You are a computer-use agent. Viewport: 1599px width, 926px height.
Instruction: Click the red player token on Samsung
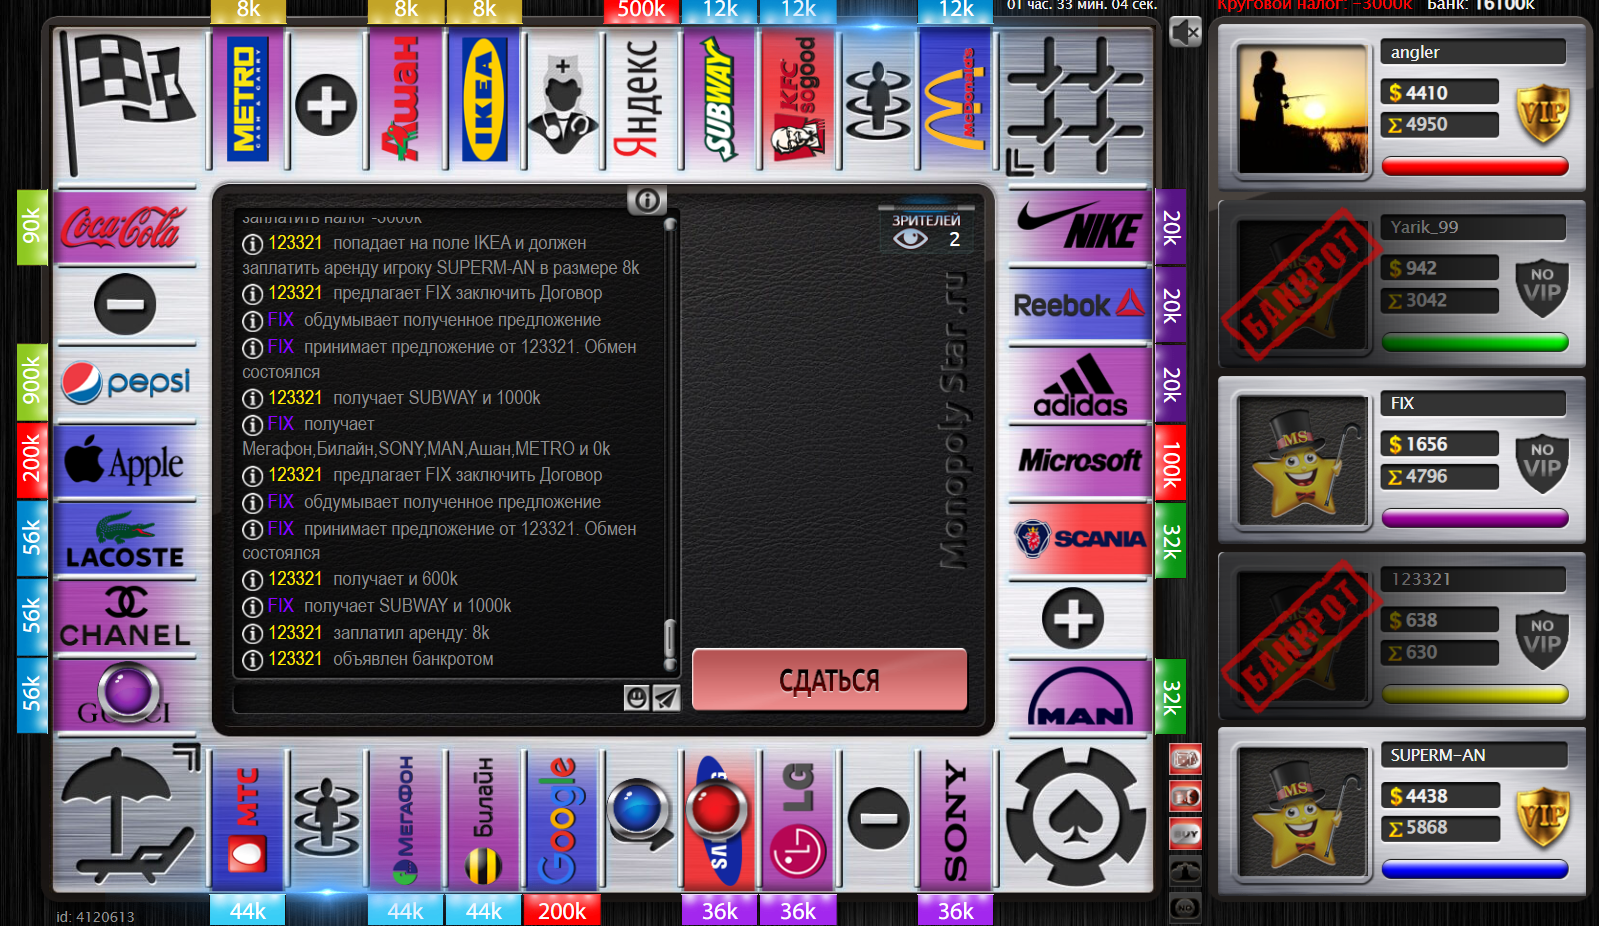716,810
